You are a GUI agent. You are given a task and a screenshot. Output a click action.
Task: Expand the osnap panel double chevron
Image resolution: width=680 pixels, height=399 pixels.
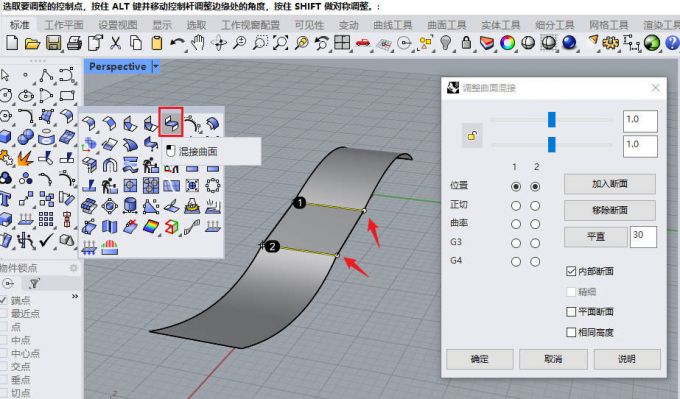click(x=75, y=296)
